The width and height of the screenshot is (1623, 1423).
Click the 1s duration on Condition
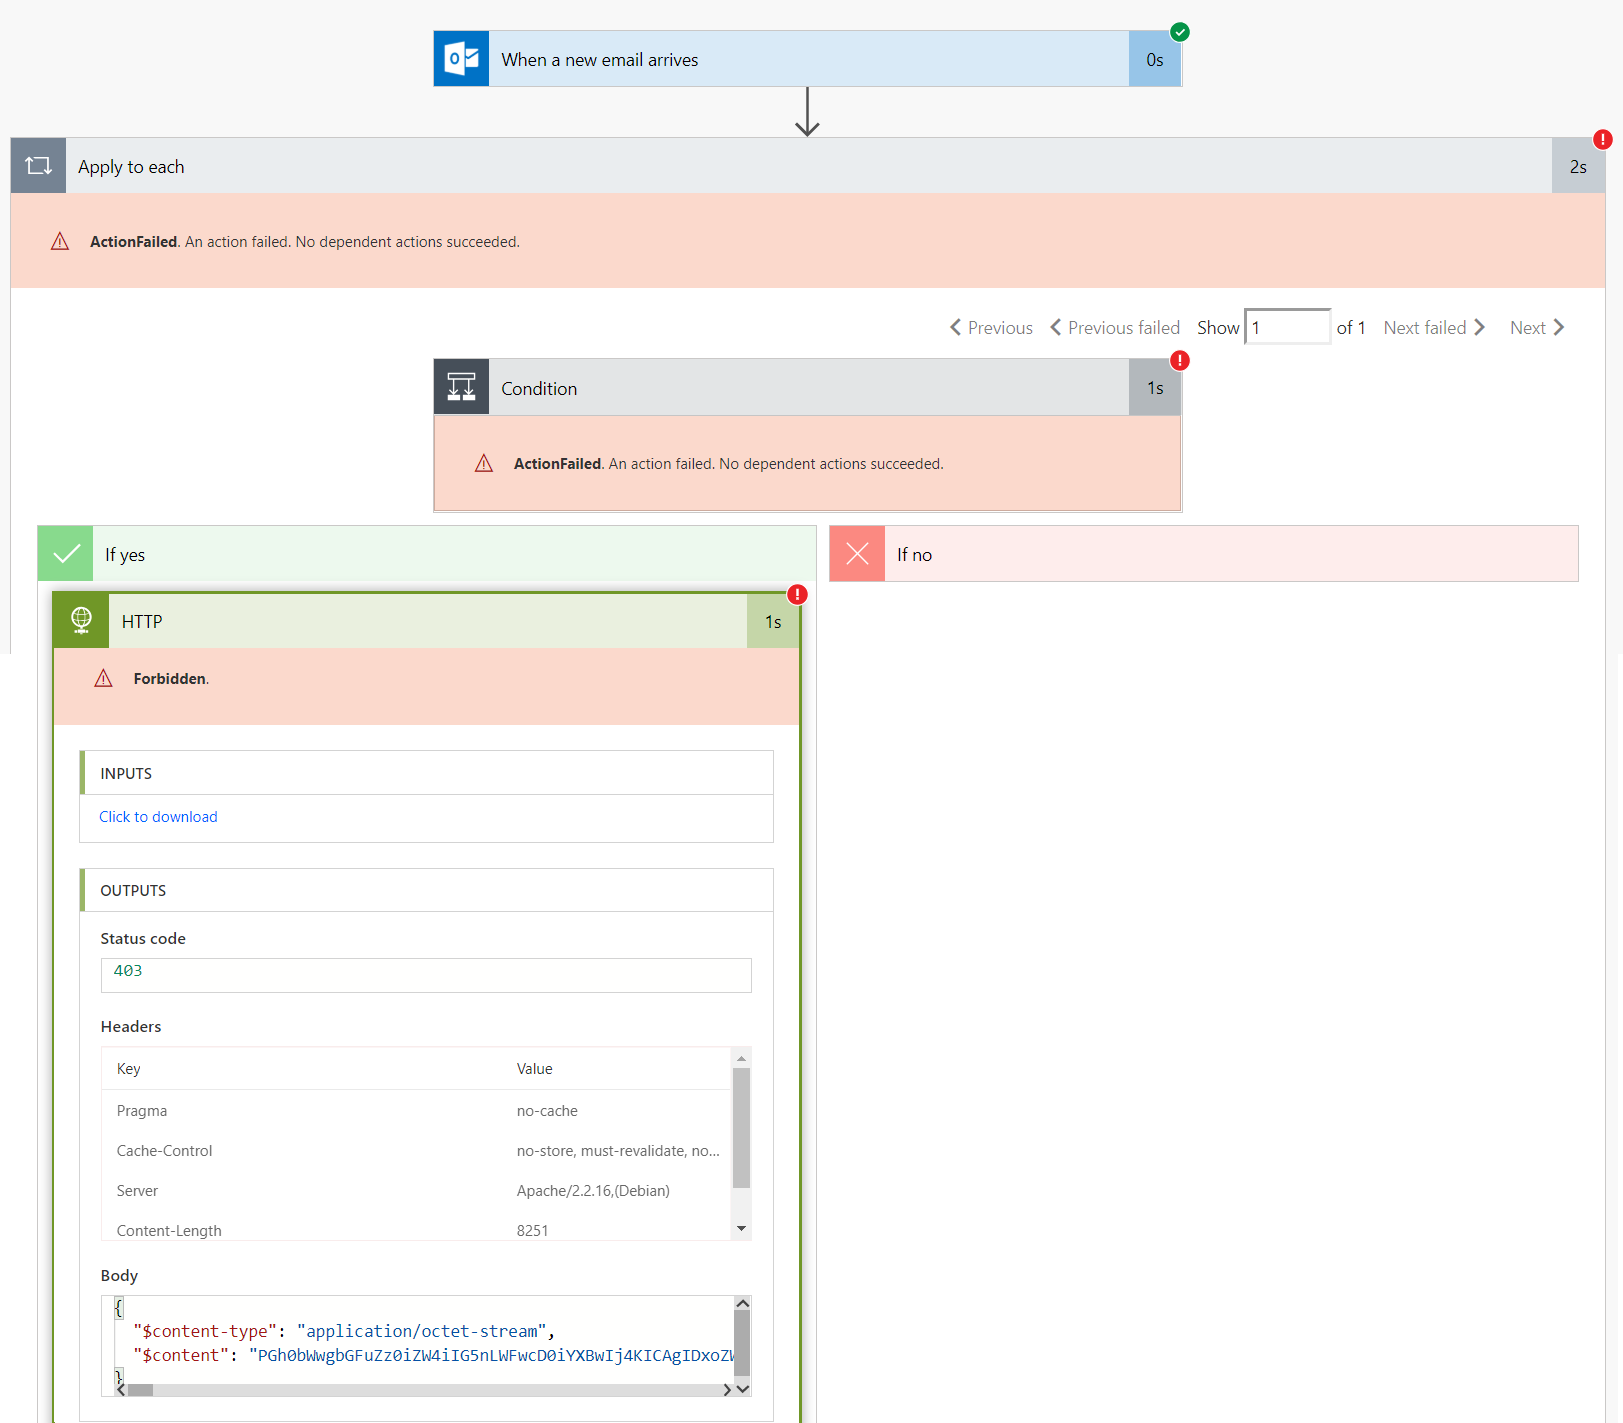coord(1155,387)
